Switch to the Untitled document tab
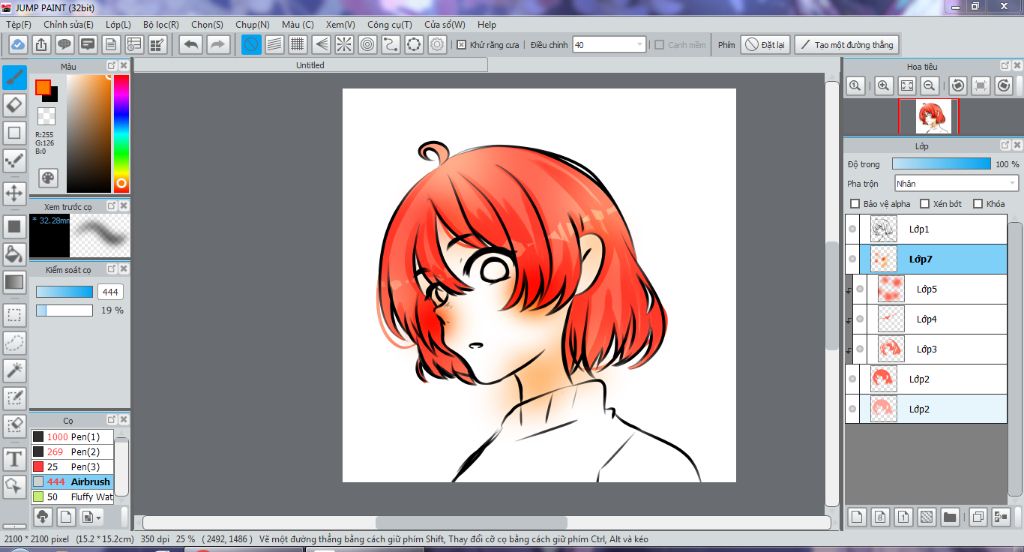 tap(310, 65)
